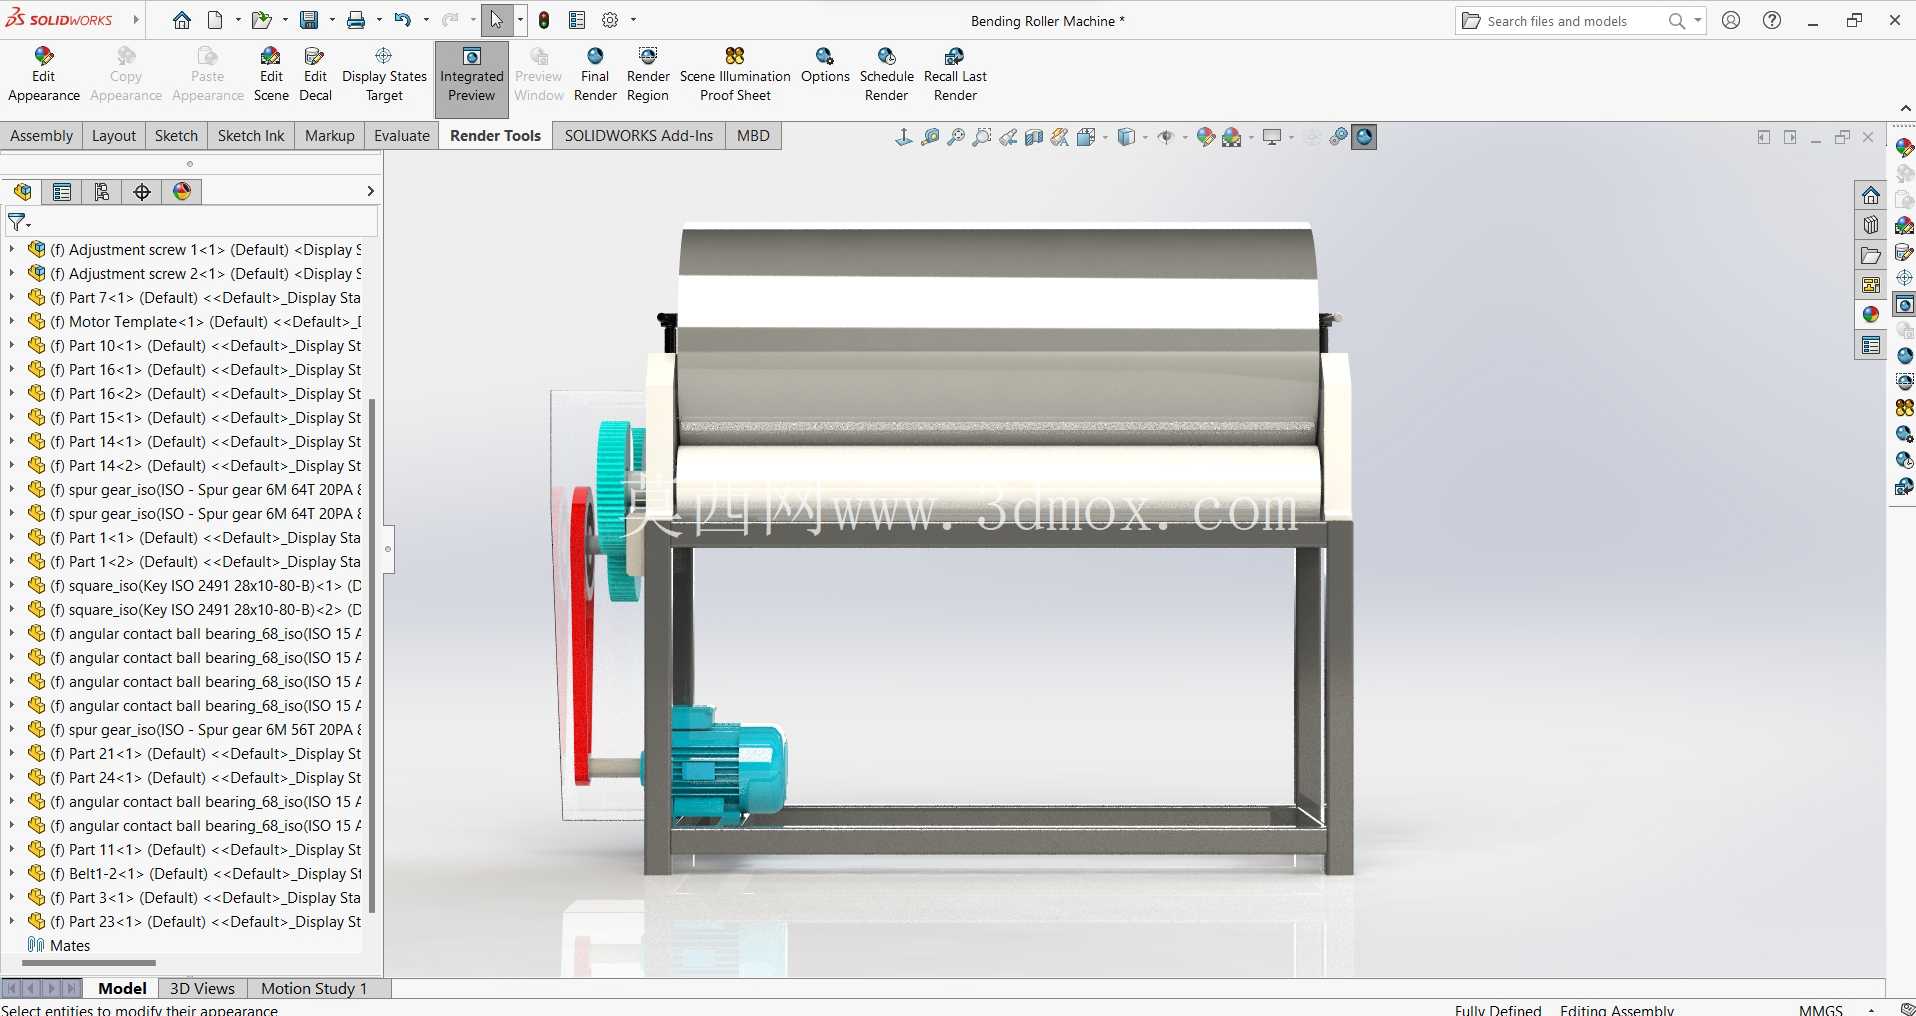
Task: Switch to the Assembly ribbon tab
Action: pyautogui.click(x=41, y=136)
